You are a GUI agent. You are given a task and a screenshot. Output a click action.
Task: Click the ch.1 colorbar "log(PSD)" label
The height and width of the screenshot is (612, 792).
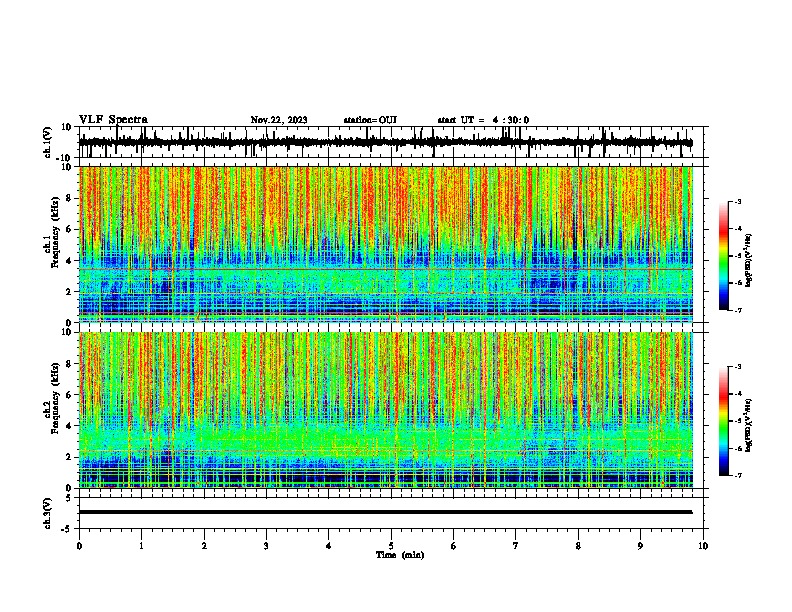749,261
